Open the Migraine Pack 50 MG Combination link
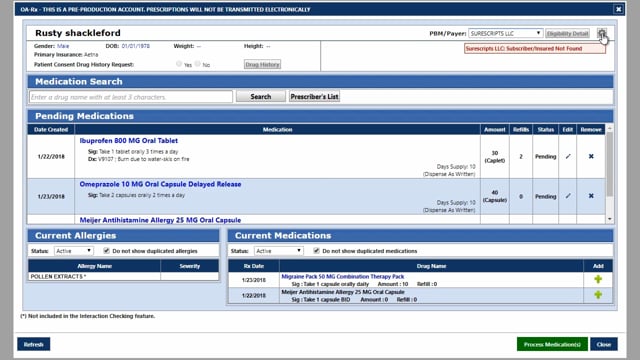This screenshot has height=360, width=640. [x=342, y=276]
